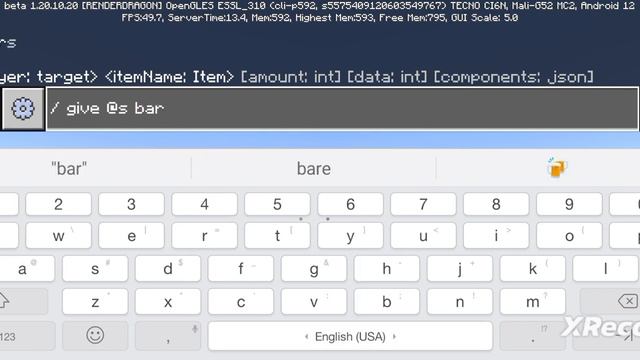The image size is (640, 360).
Task: Choose the "bar" keyboard suggestion
Action: (69, 169)
